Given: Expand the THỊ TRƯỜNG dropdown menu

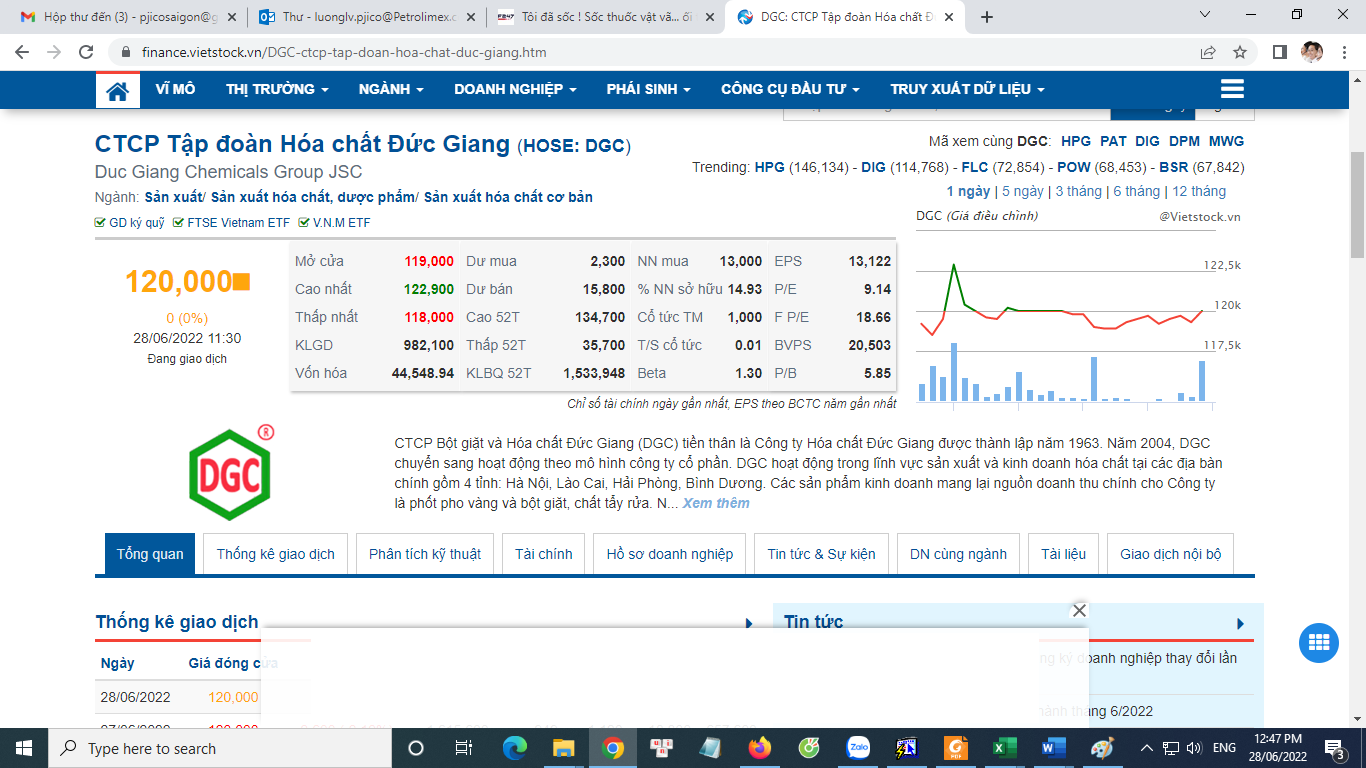Looking at the screenshot, I should [277, 89].
